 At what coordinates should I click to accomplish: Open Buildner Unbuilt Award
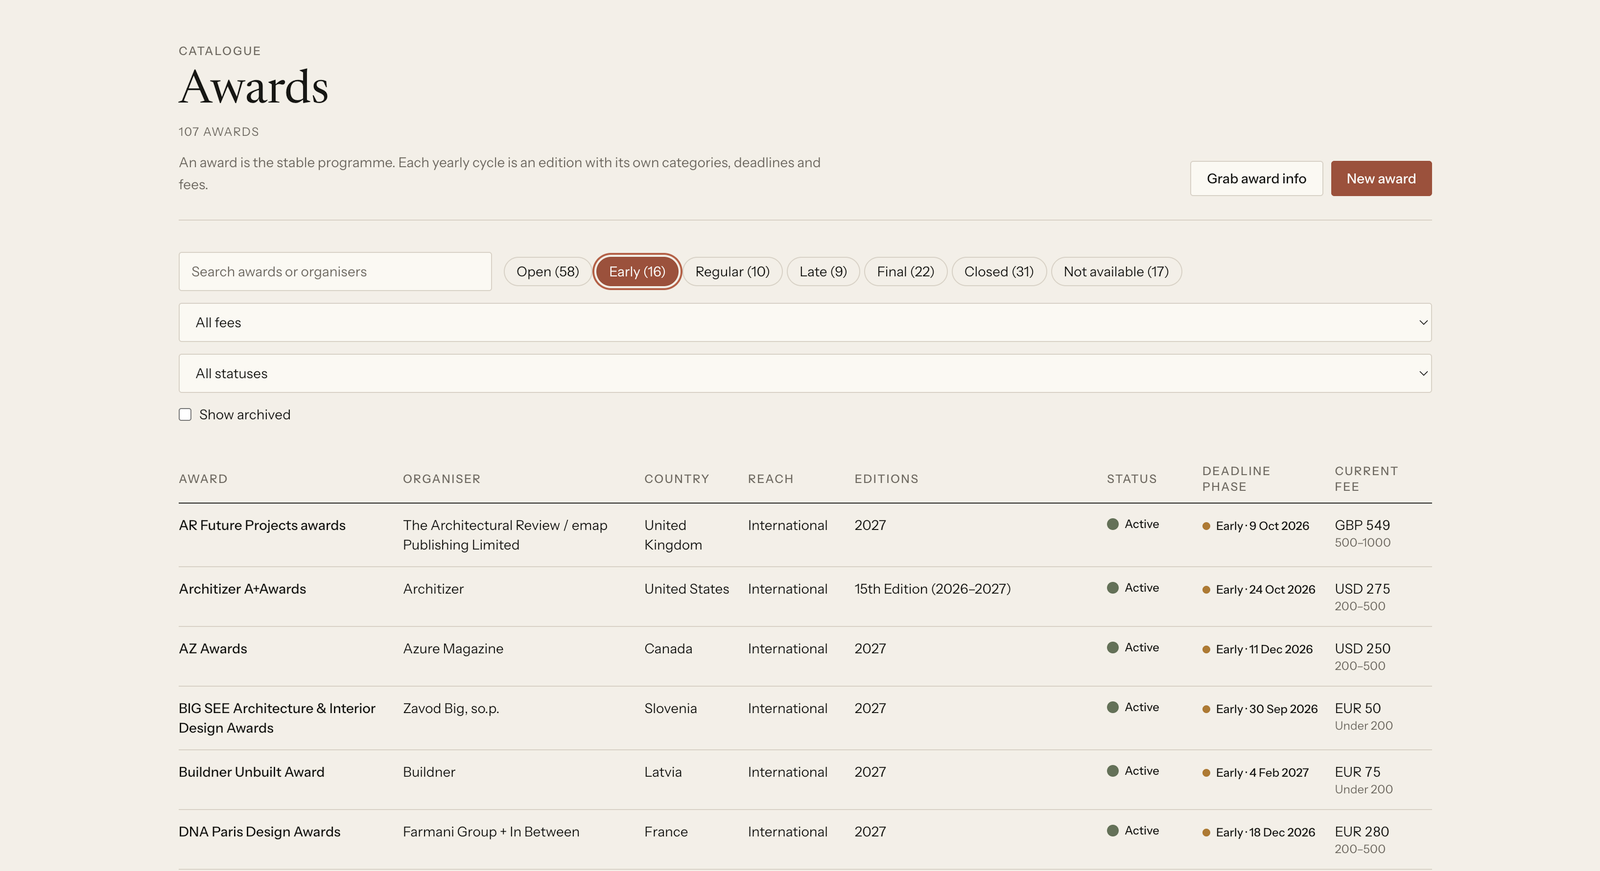tap(252, 772)
